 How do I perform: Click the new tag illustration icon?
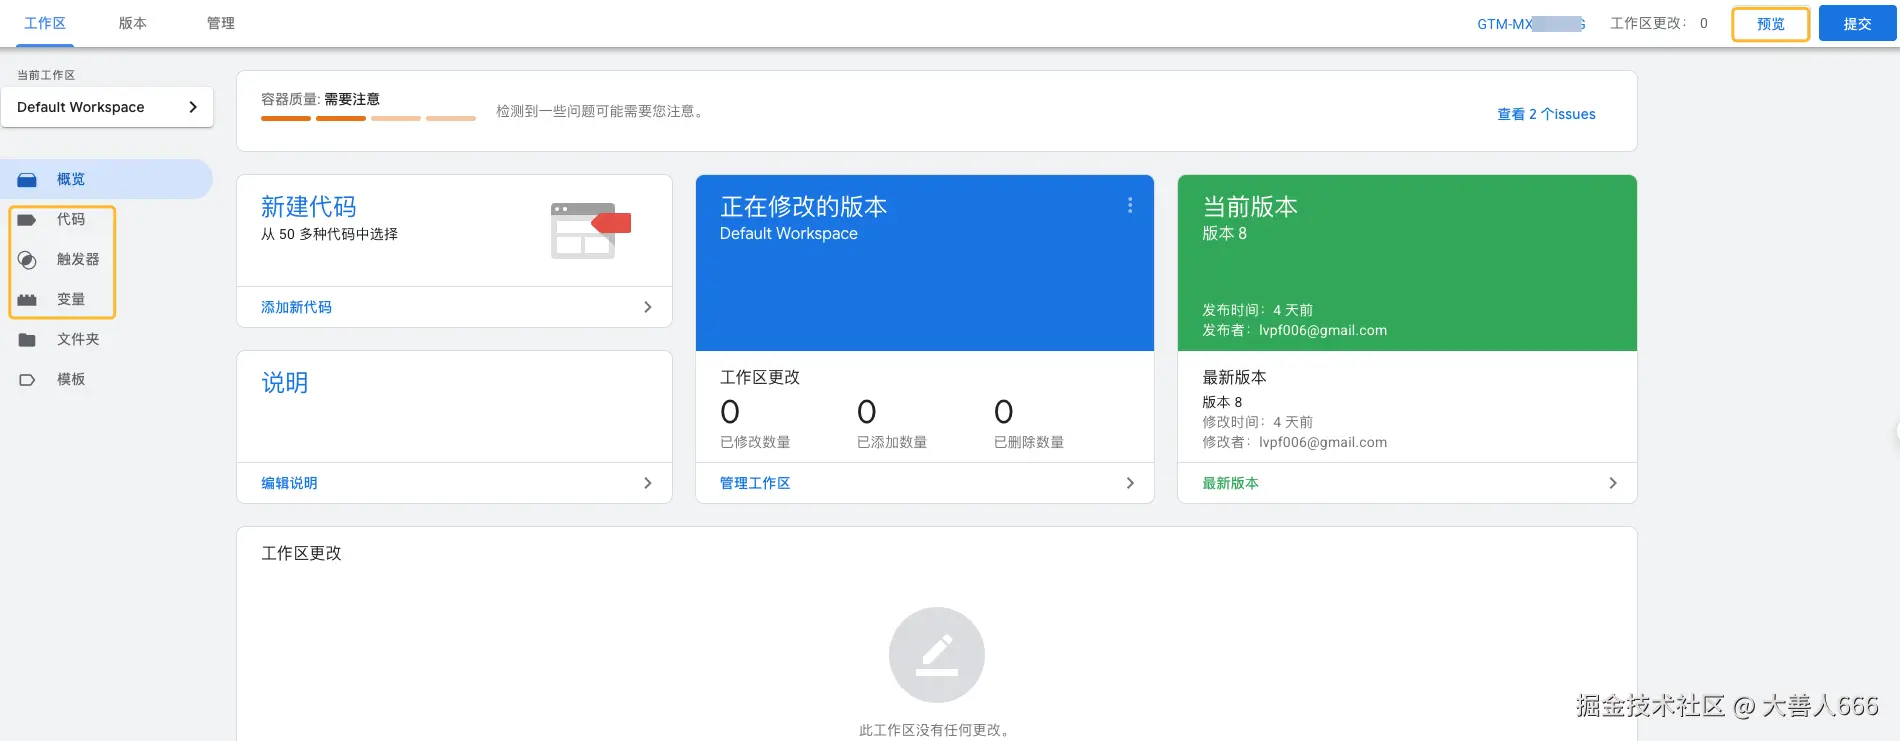point(591,230)
